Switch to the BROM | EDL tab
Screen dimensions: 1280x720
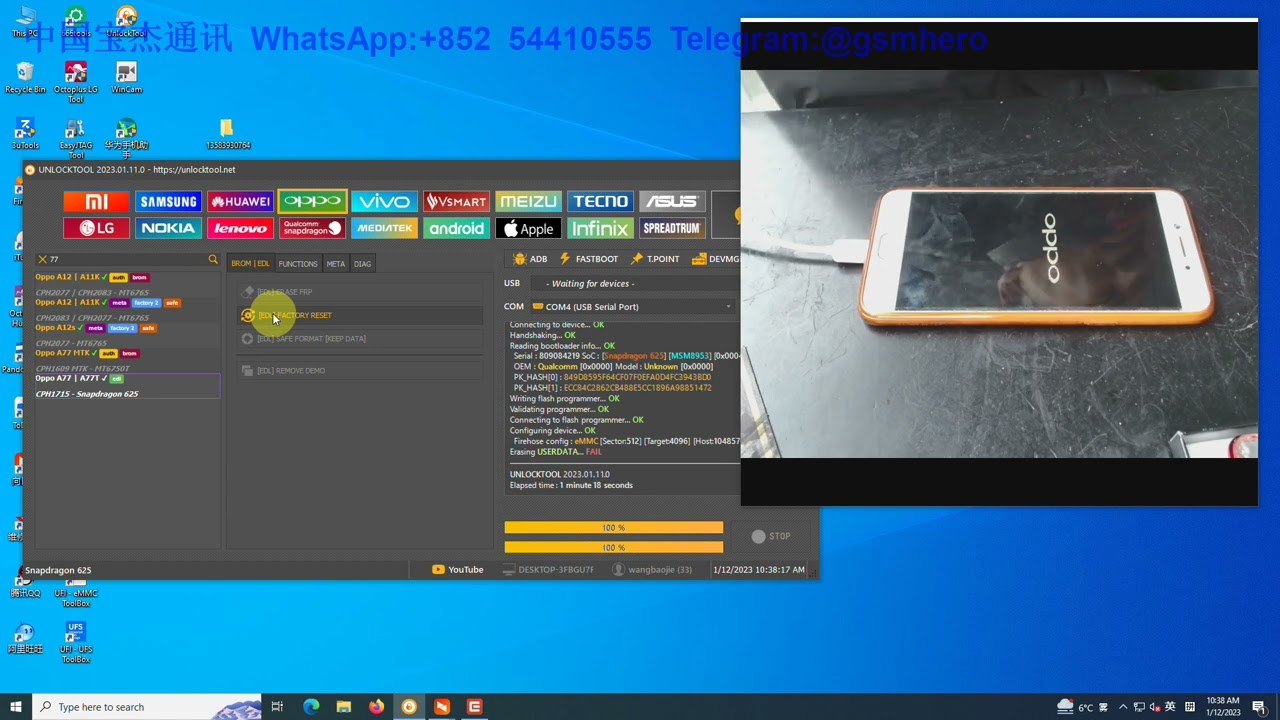pos(250,264)
